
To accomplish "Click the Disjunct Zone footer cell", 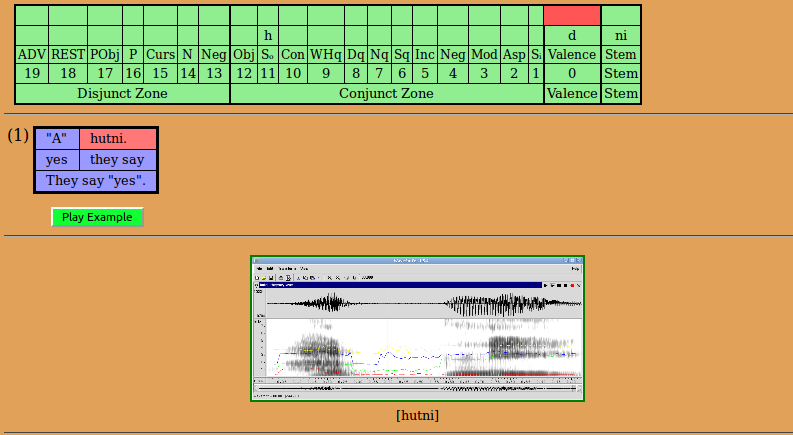I will click(122, 93).
